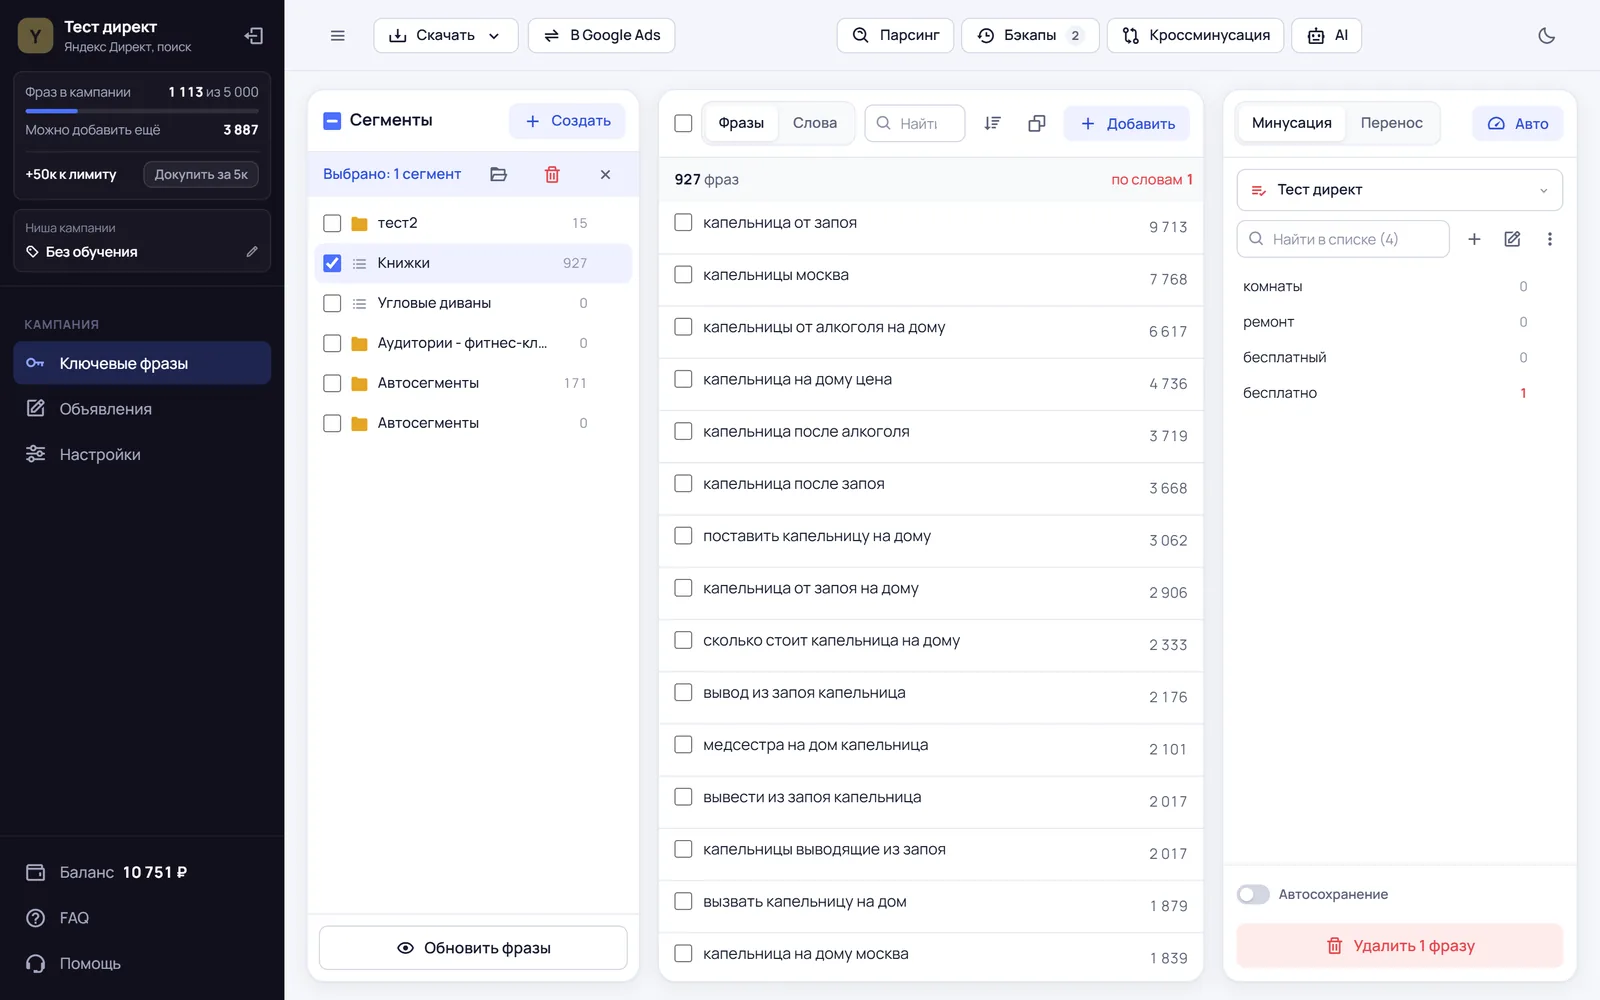Click the Обновить фразы button
This screenshot has height=1000, width=1600.
click(x=473, y=948)
